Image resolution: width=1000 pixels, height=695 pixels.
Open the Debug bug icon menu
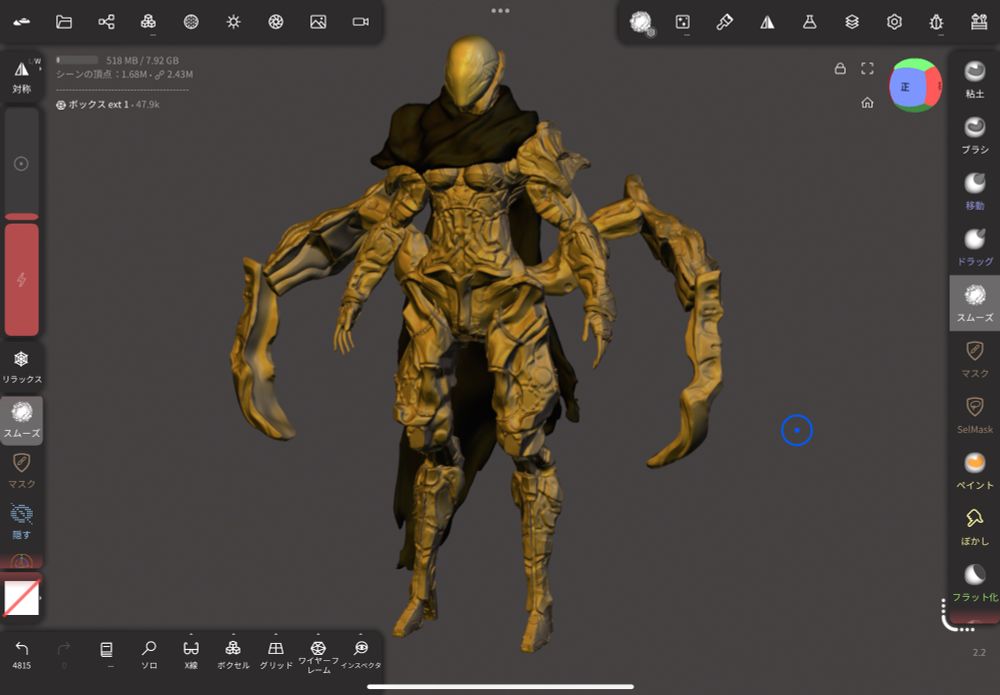pyautogui.click(x=936, y=22)
